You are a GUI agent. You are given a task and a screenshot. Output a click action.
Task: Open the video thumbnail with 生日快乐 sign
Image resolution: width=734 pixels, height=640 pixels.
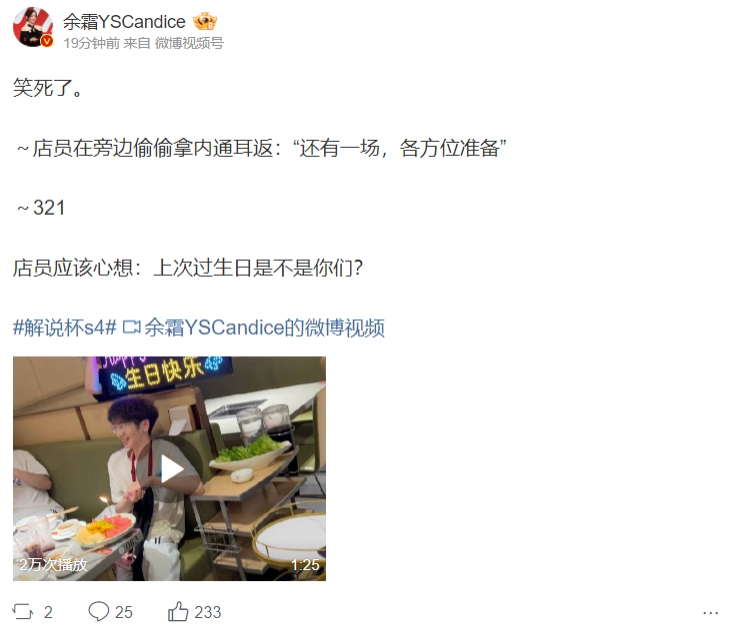point(169,468)
